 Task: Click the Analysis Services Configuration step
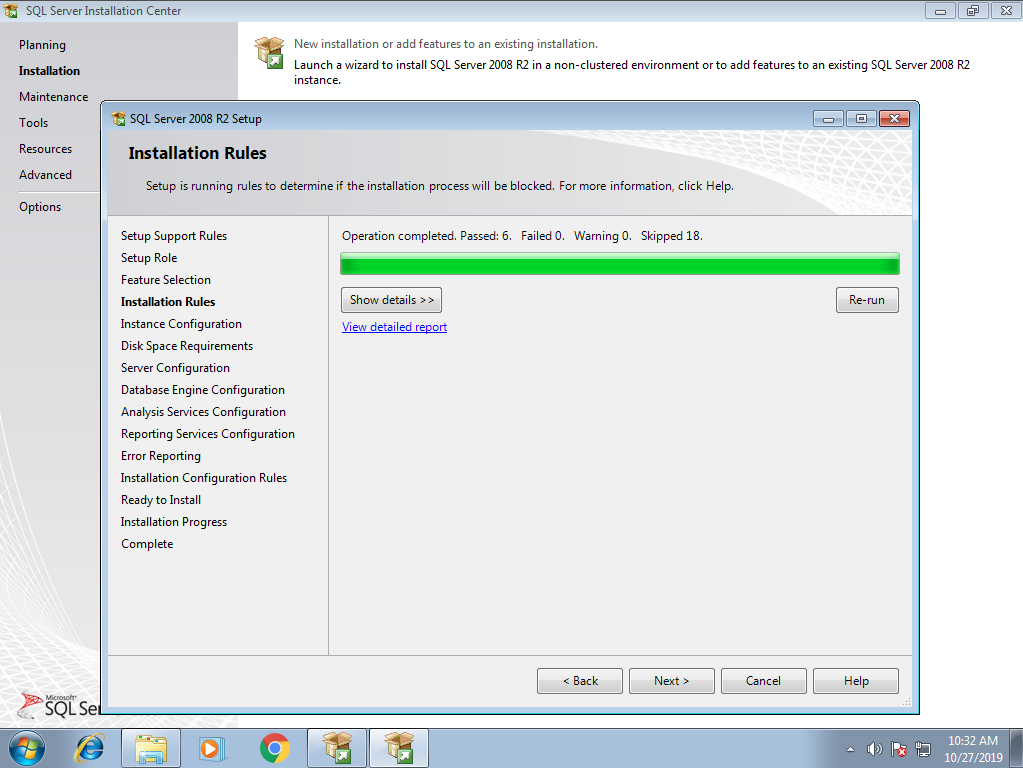pos(203,412)
